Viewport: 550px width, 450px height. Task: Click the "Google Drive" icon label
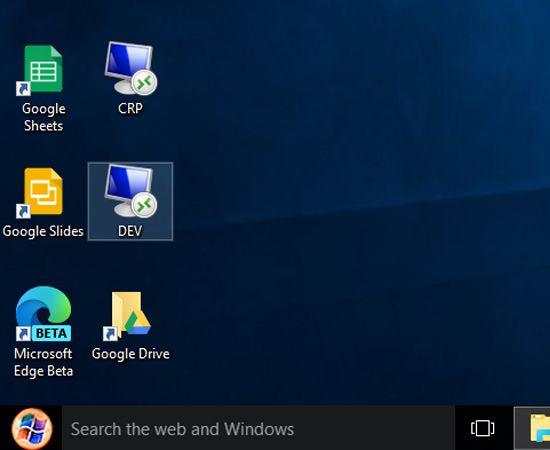pyautogui.click(x=130, y=354)
